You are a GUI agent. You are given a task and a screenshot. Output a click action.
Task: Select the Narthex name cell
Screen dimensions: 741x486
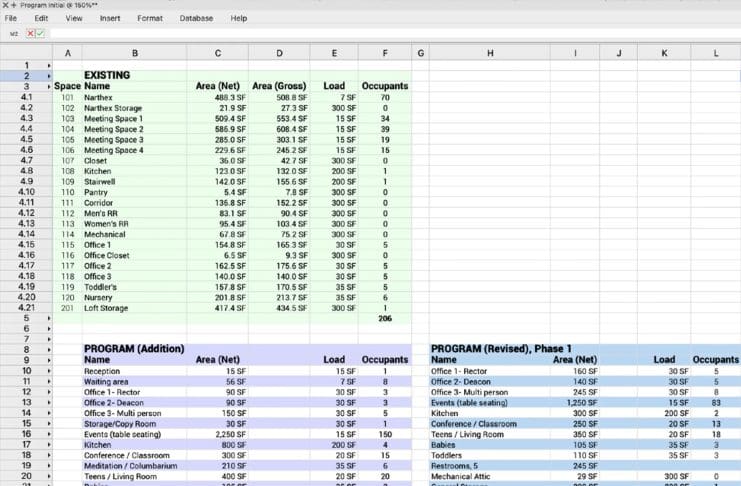[134, 97]
